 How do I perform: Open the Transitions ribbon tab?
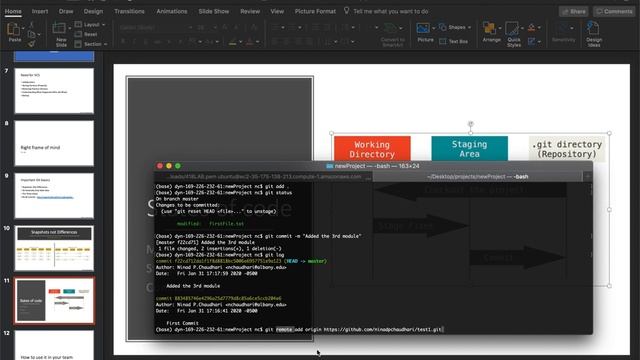click(x=129, y=11)
